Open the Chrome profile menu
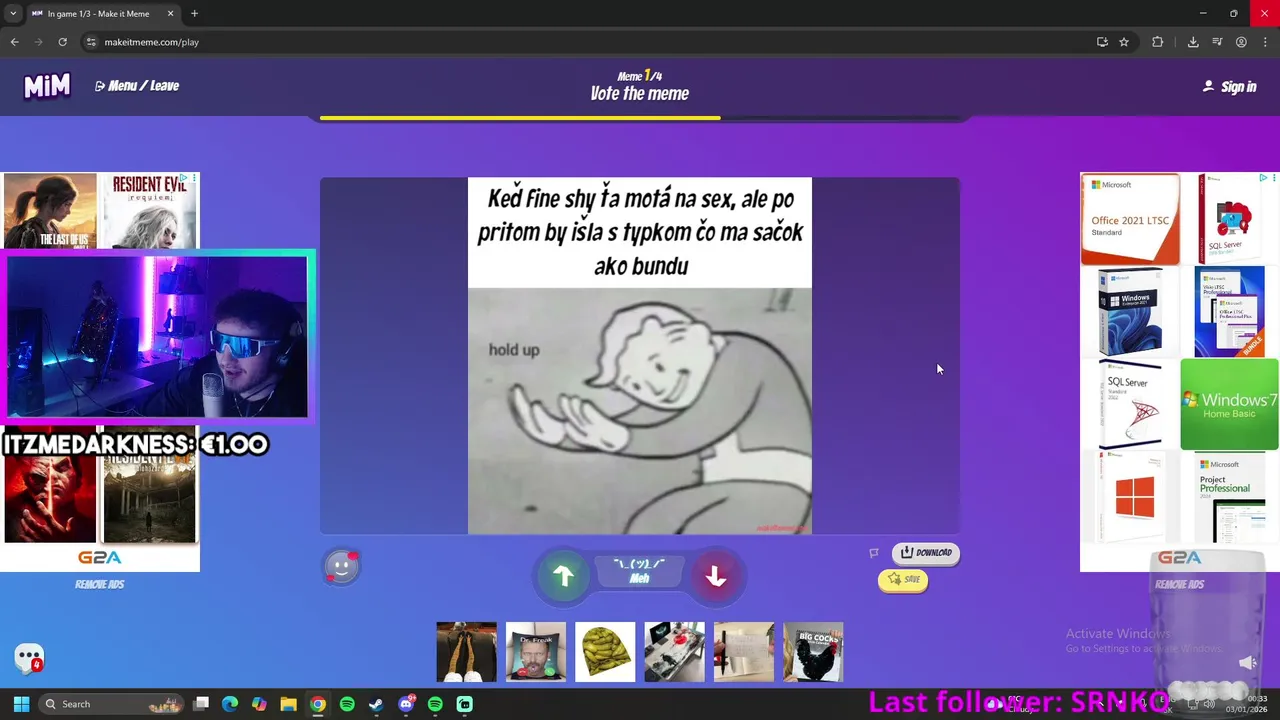Screen dimensions: 1280x720 1241,42
